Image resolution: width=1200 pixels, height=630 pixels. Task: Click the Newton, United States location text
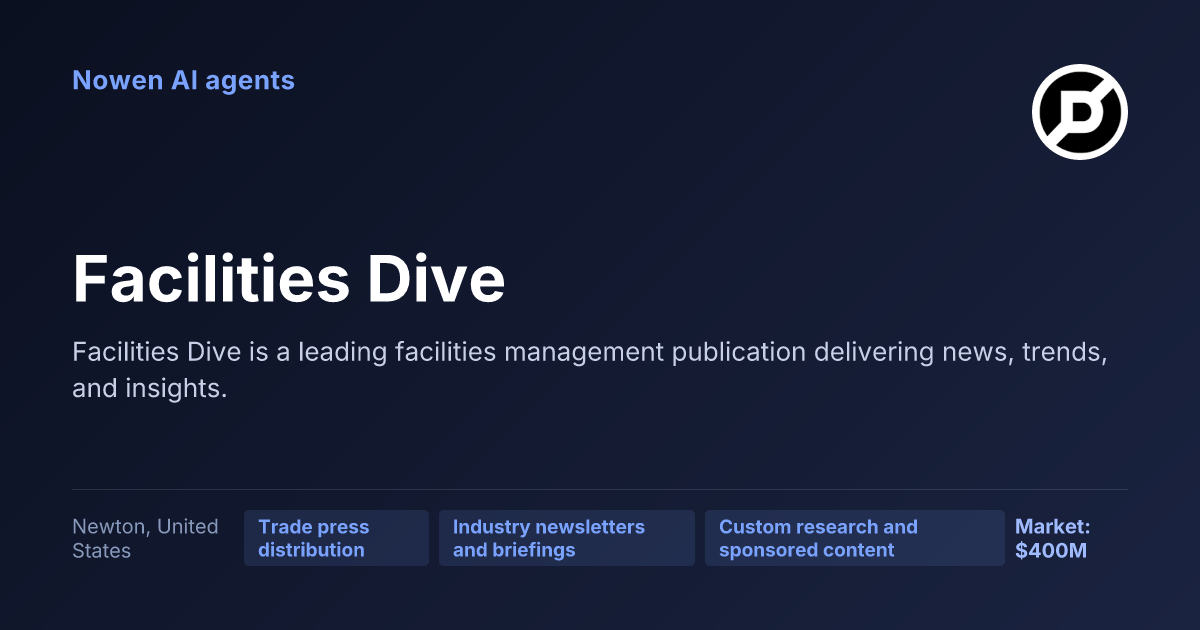(145, 538)
